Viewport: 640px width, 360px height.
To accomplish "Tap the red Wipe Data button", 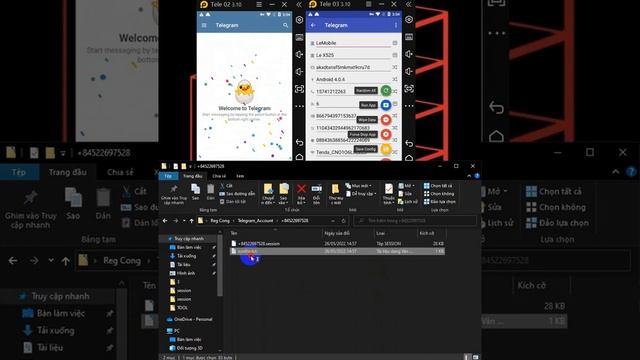I will point(386,120).
